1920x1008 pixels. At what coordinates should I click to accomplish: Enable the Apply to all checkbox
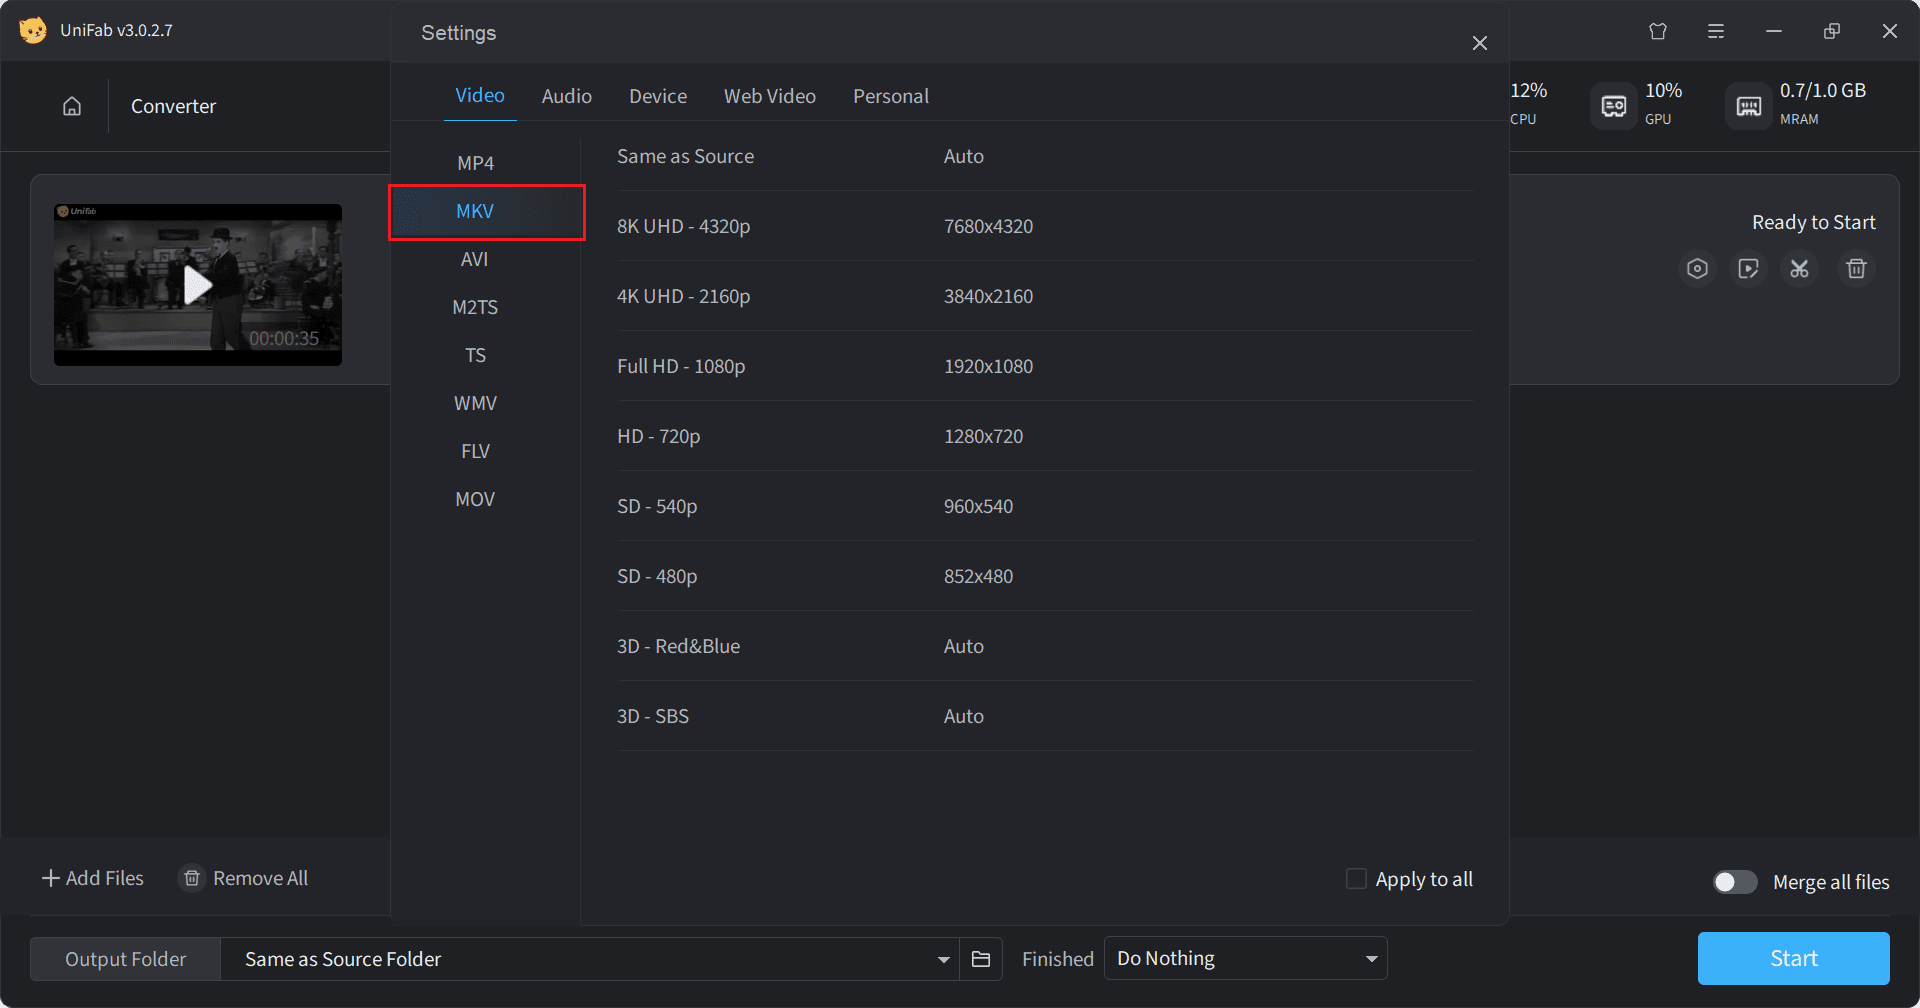tap(1356, 879)
